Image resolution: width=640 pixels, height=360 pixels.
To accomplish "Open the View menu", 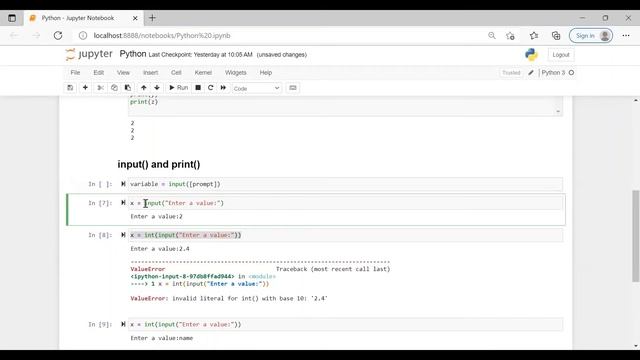I will tap(123, 73).
